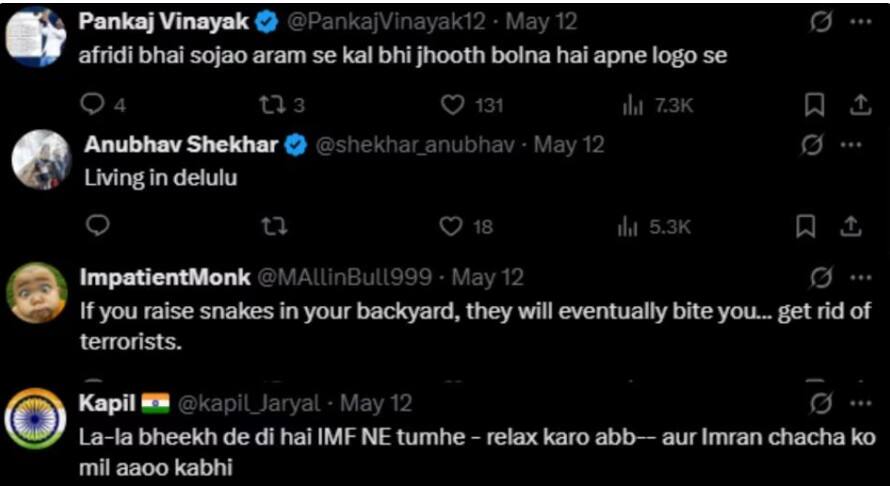Open more options on Pankaj Vinayak's tweet
The image size is (890, 486).
855,22
